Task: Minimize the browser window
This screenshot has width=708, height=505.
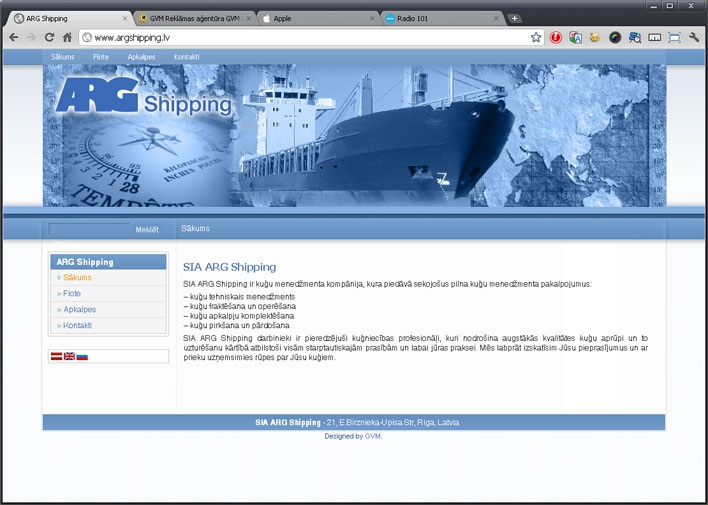Action: click(x=653, y=6)
